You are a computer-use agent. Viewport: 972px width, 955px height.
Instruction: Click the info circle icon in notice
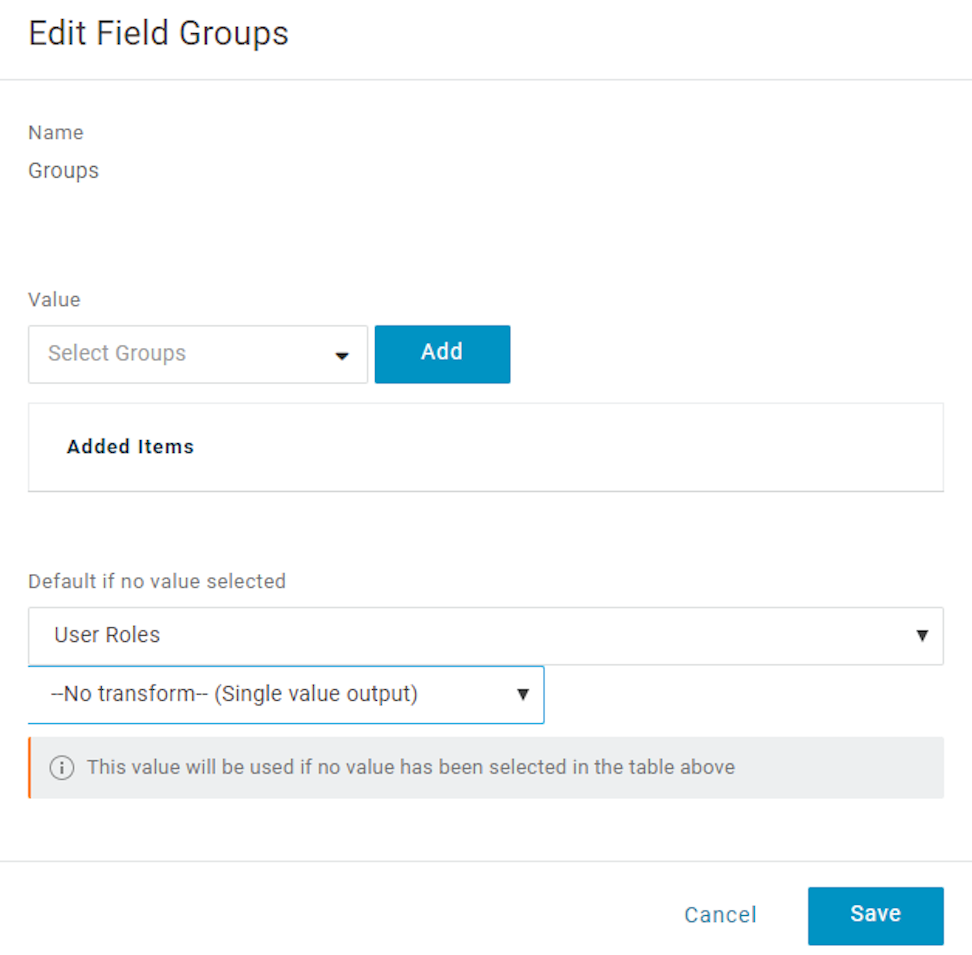(62, 768)
